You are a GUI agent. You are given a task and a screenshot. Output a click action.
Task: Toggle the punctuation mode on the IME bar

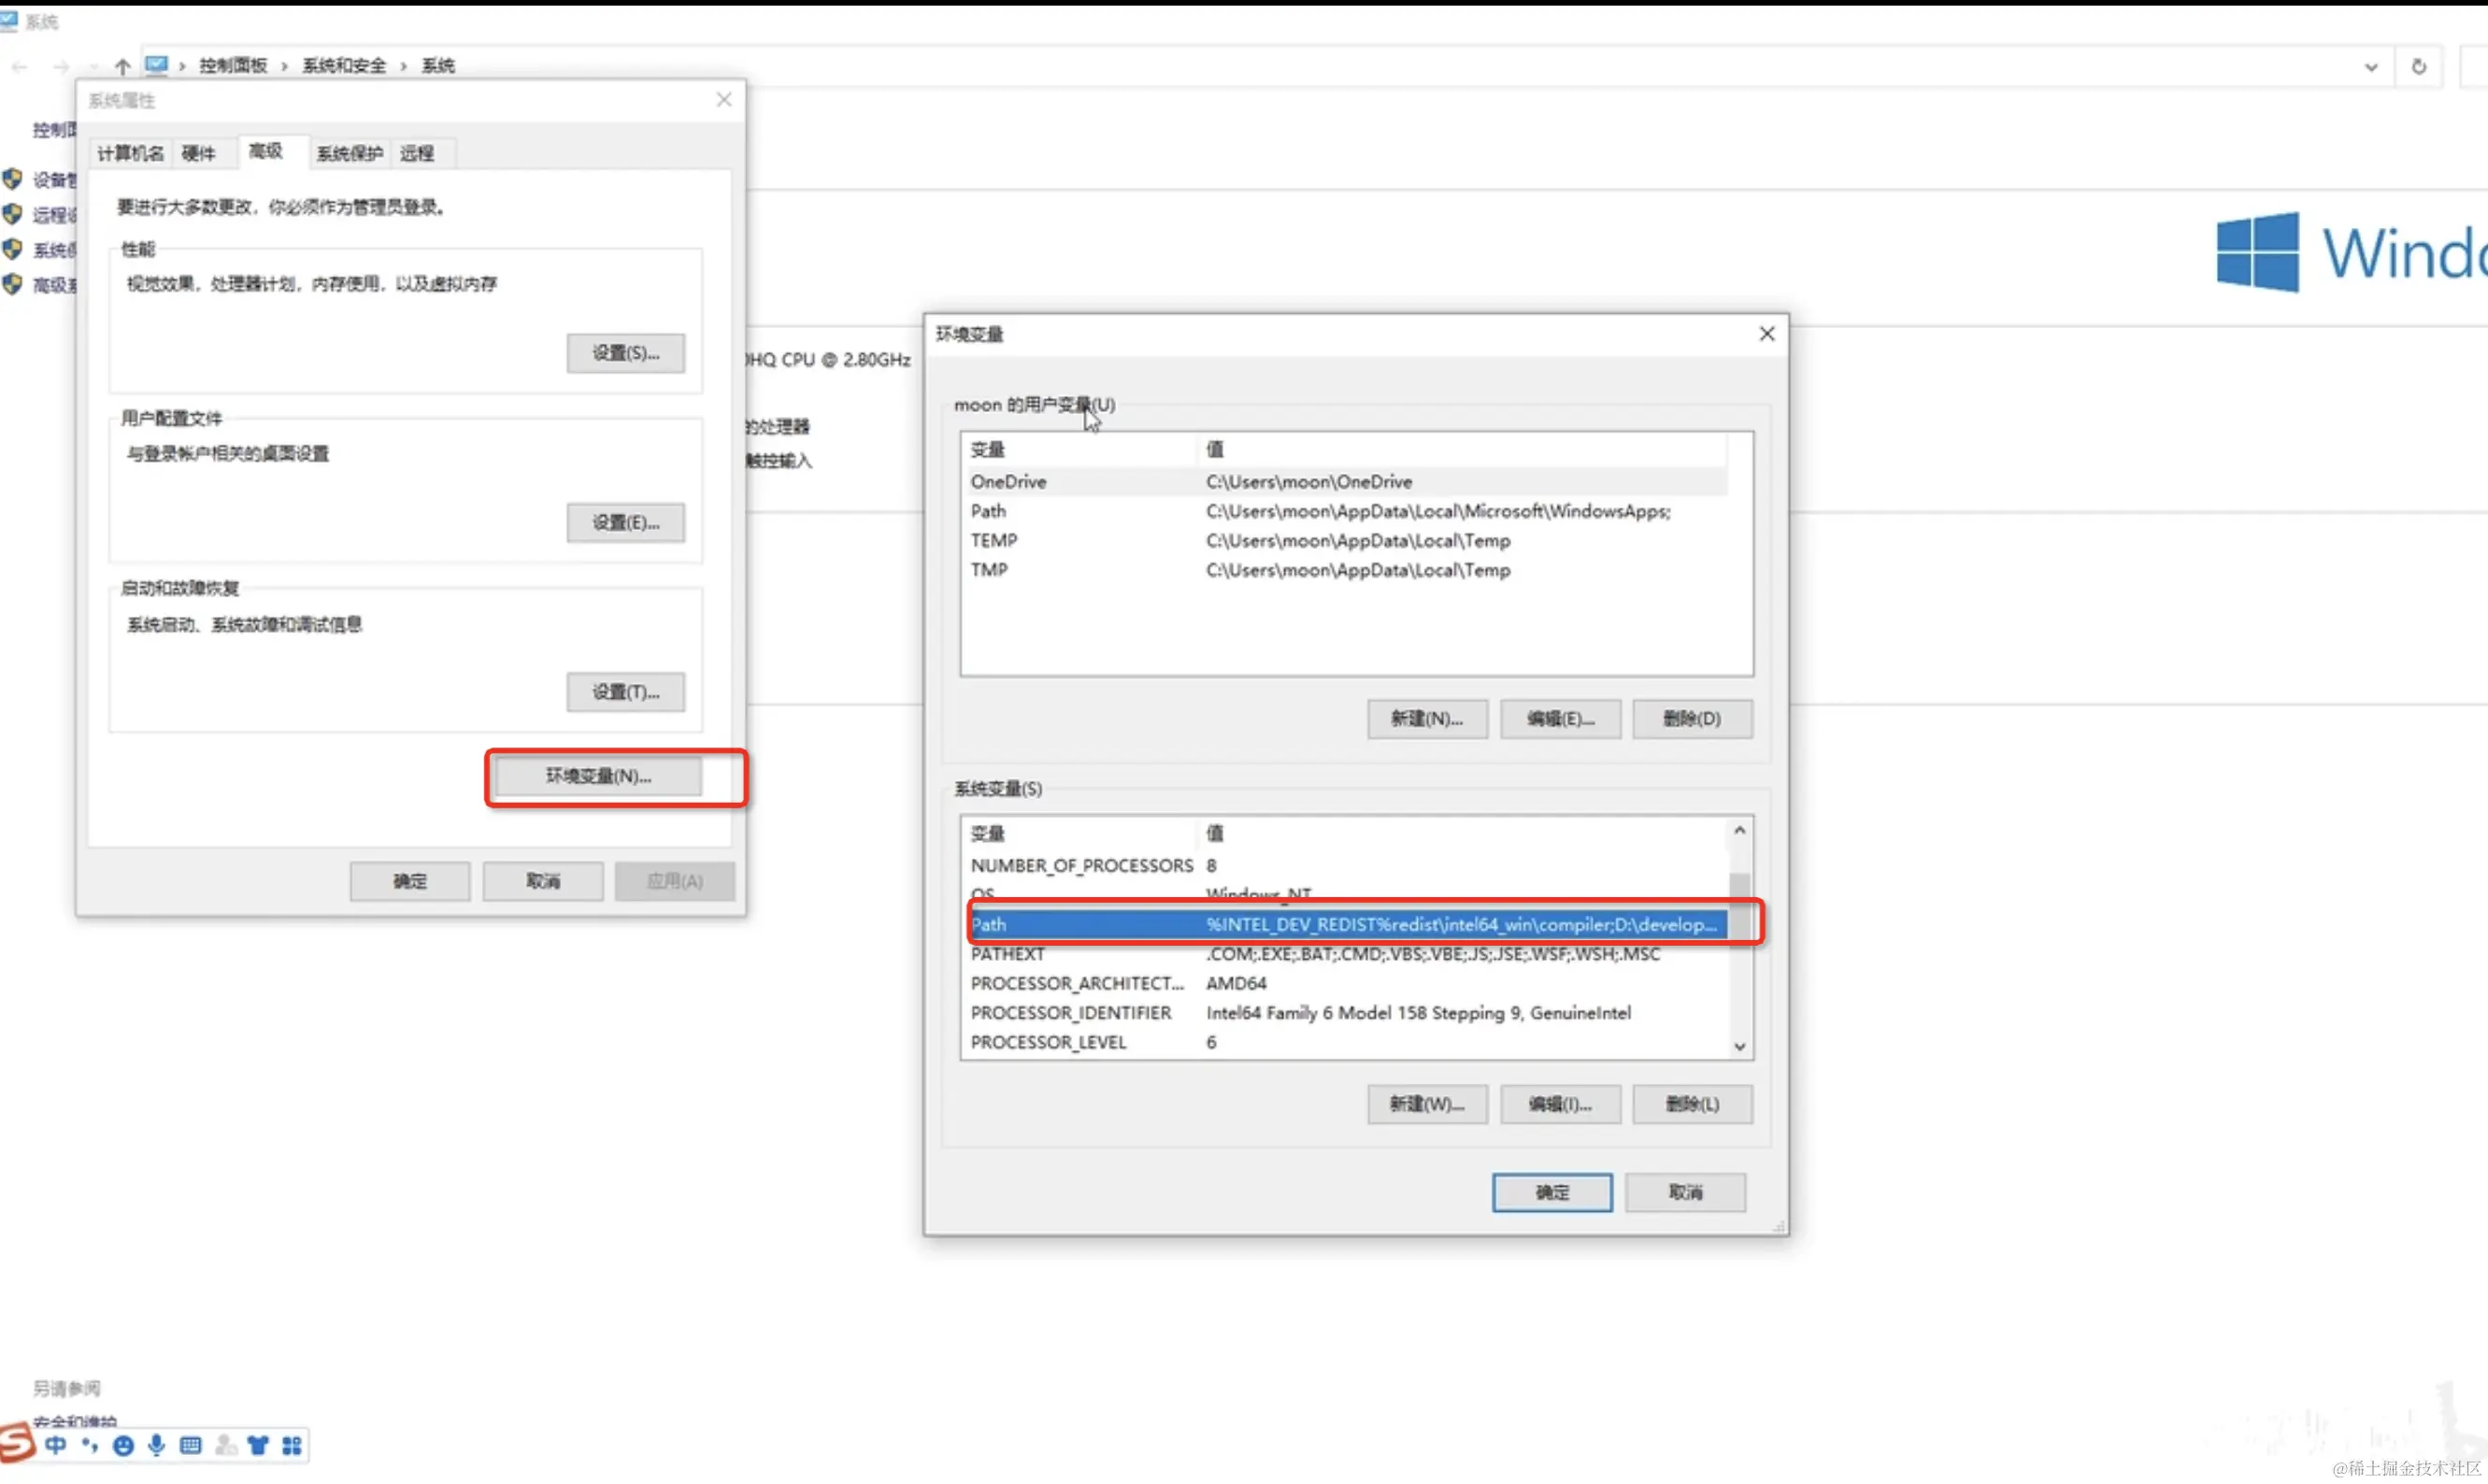(90, 1445)
